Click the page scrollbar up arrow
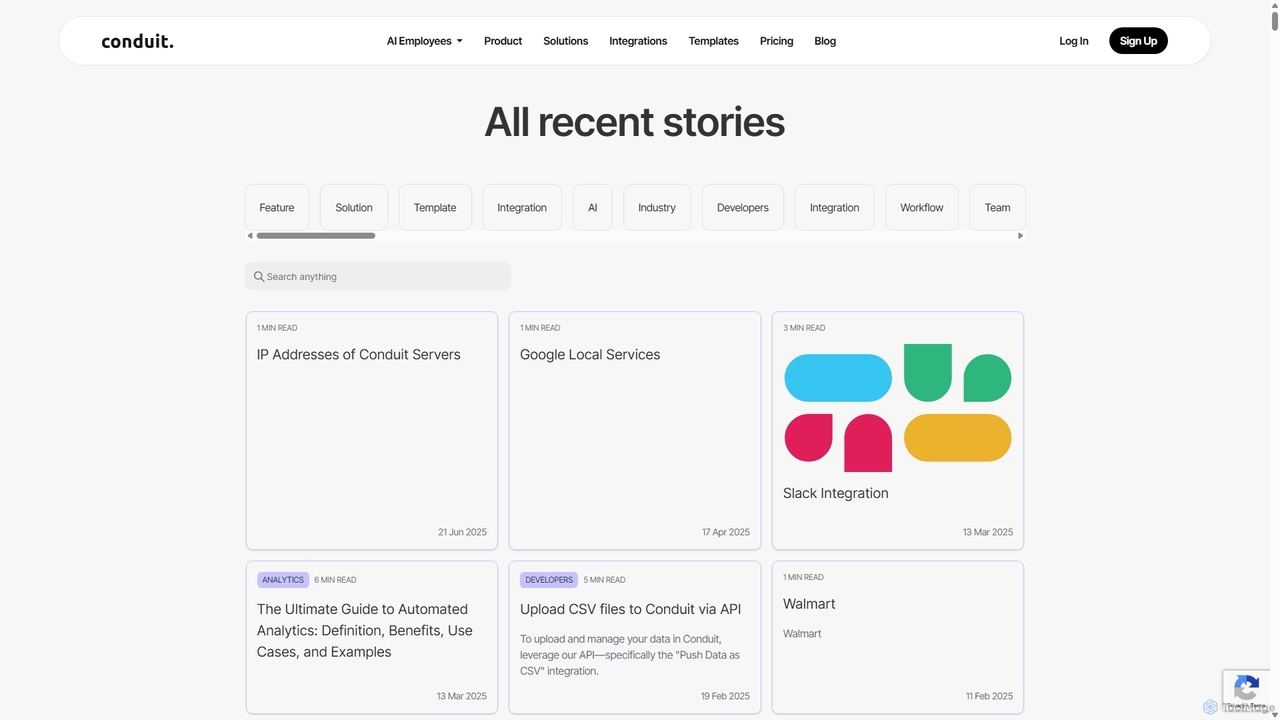1280x720 pixels. coord(1273,6)
